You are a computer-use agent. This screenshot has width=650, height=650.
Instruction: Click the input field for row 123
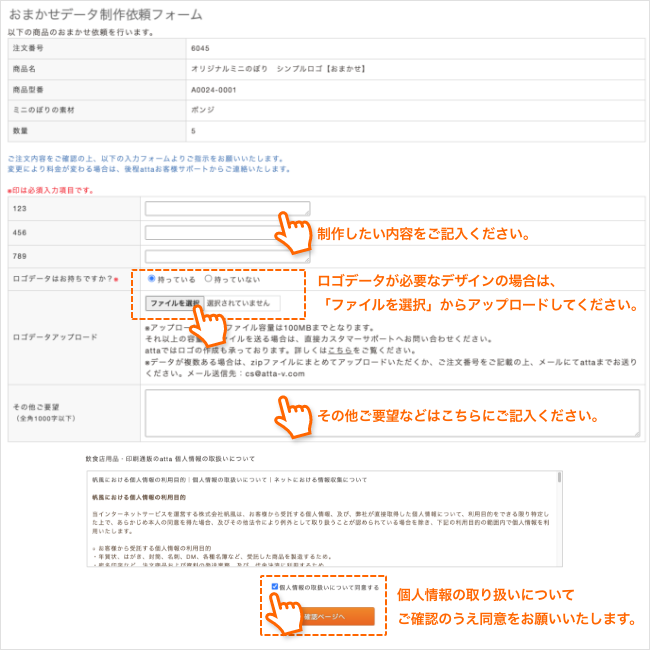point(227,209)
